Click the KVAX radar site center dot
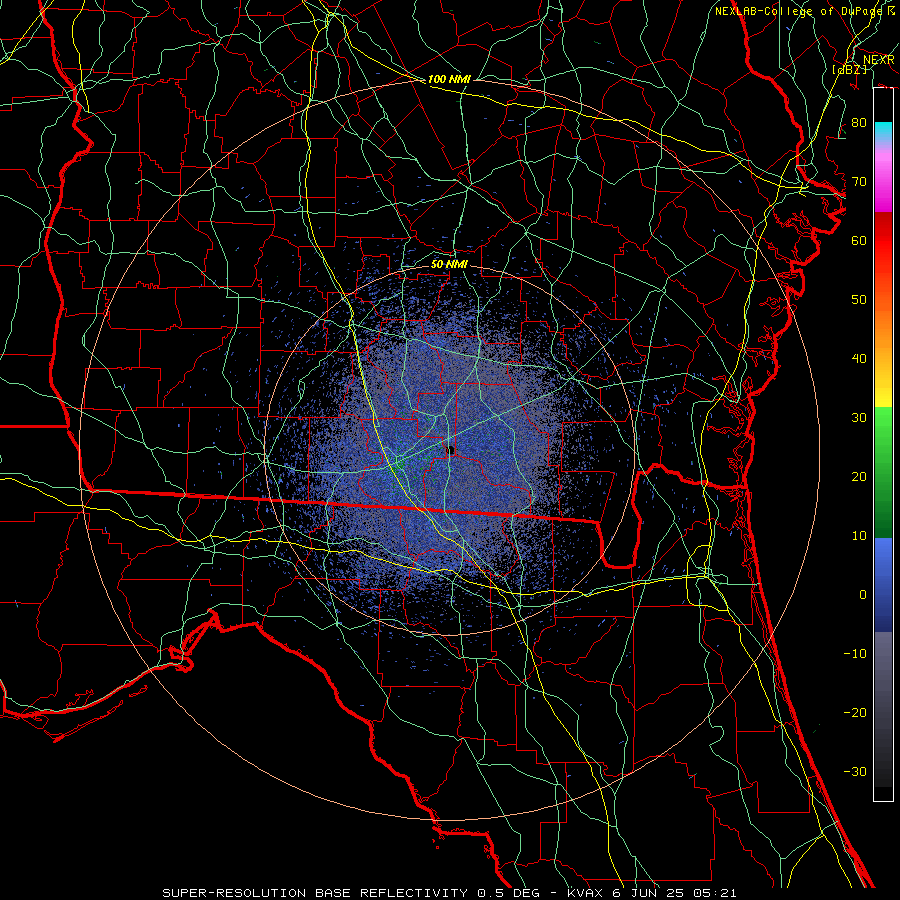The image size is (900, 900). pos(450,450)
